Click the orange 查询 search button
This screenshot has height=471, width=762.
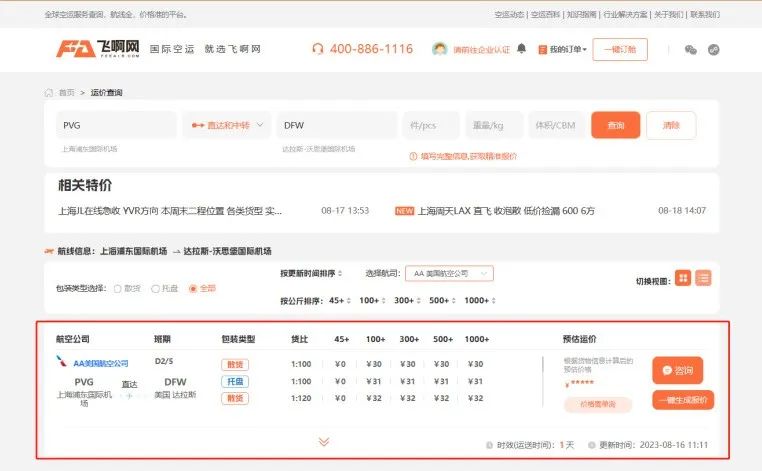point(616,125)
